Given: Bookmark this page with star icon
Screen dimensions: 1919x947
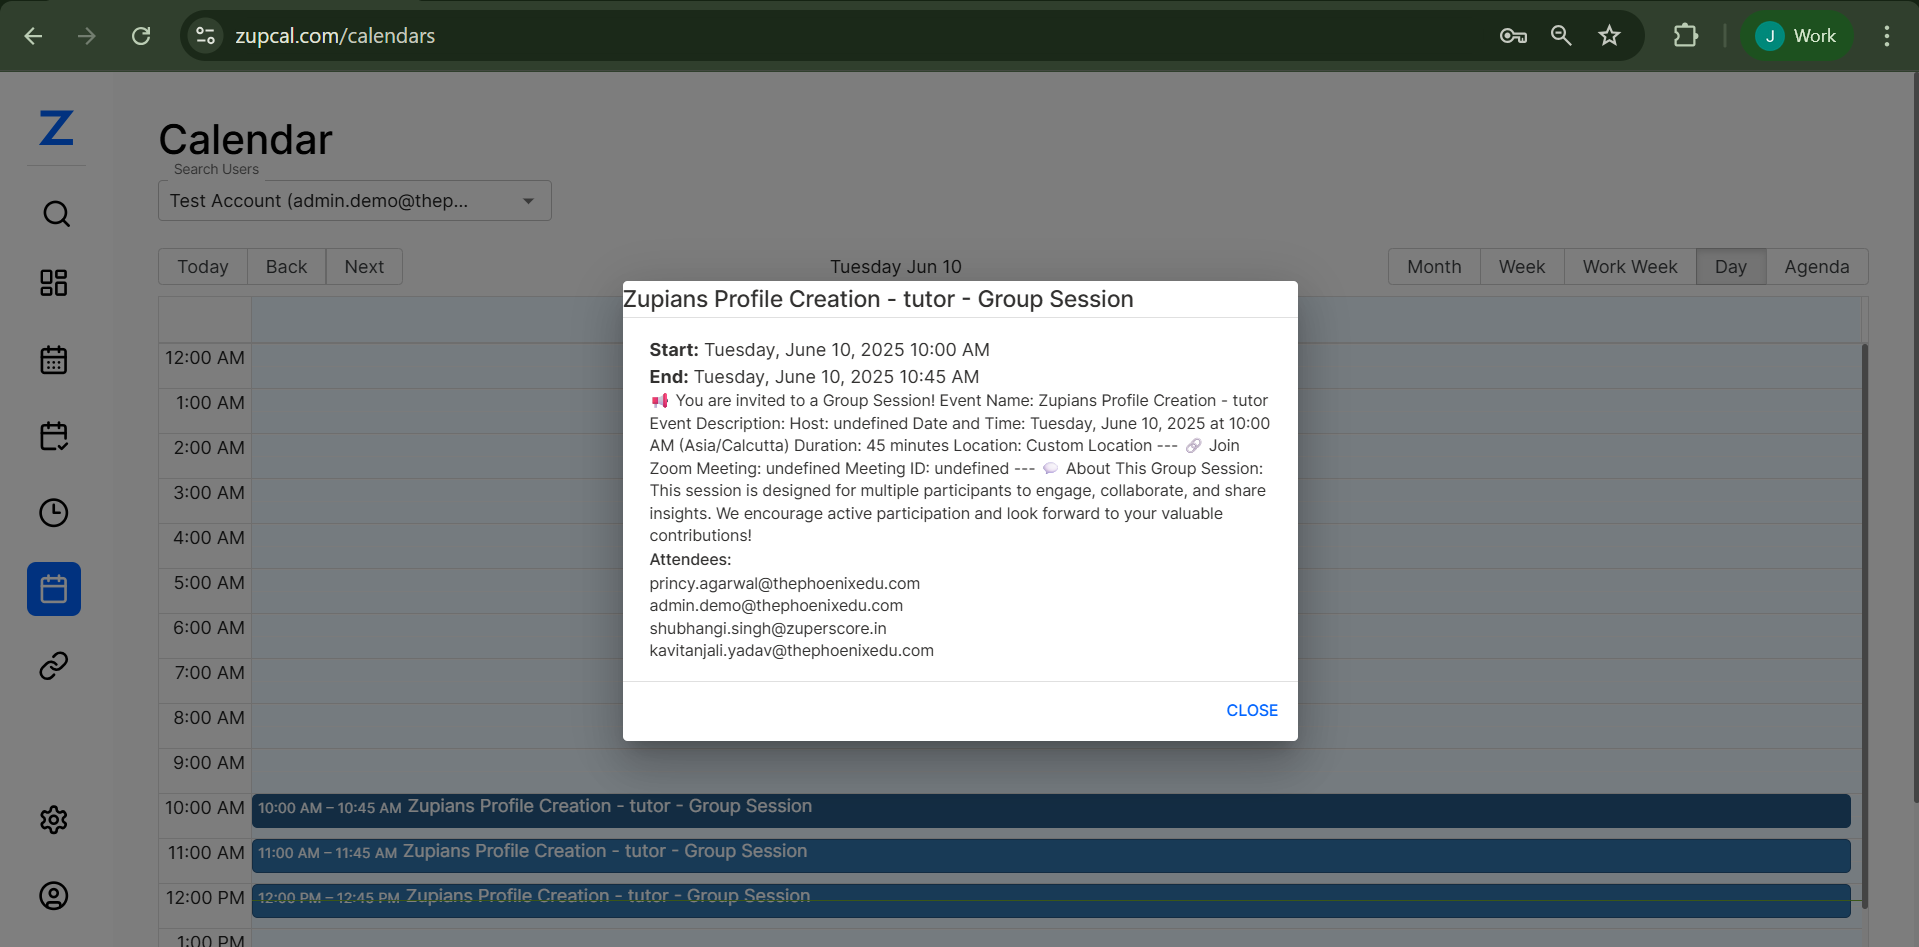Looking at the screenshot, I should 1609,36.
